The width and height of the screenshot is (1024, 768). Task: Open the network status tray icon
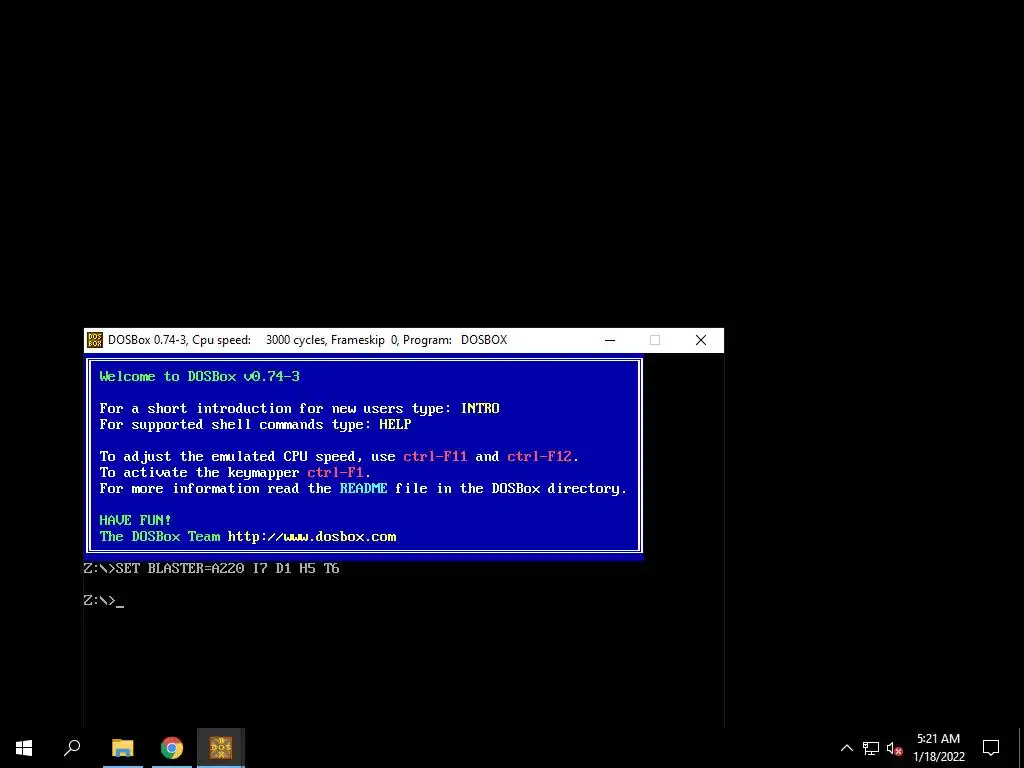871,748
